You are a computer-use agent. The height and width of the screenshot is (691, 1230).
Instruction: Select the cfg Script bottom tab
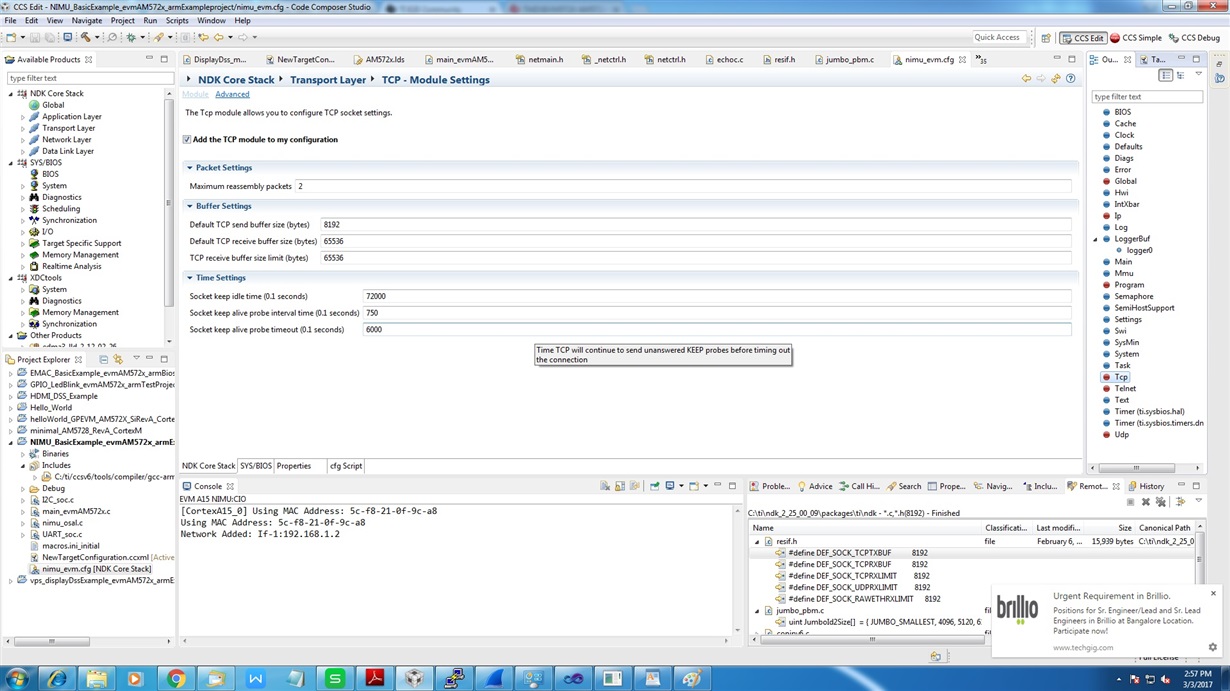coord(346,466)
